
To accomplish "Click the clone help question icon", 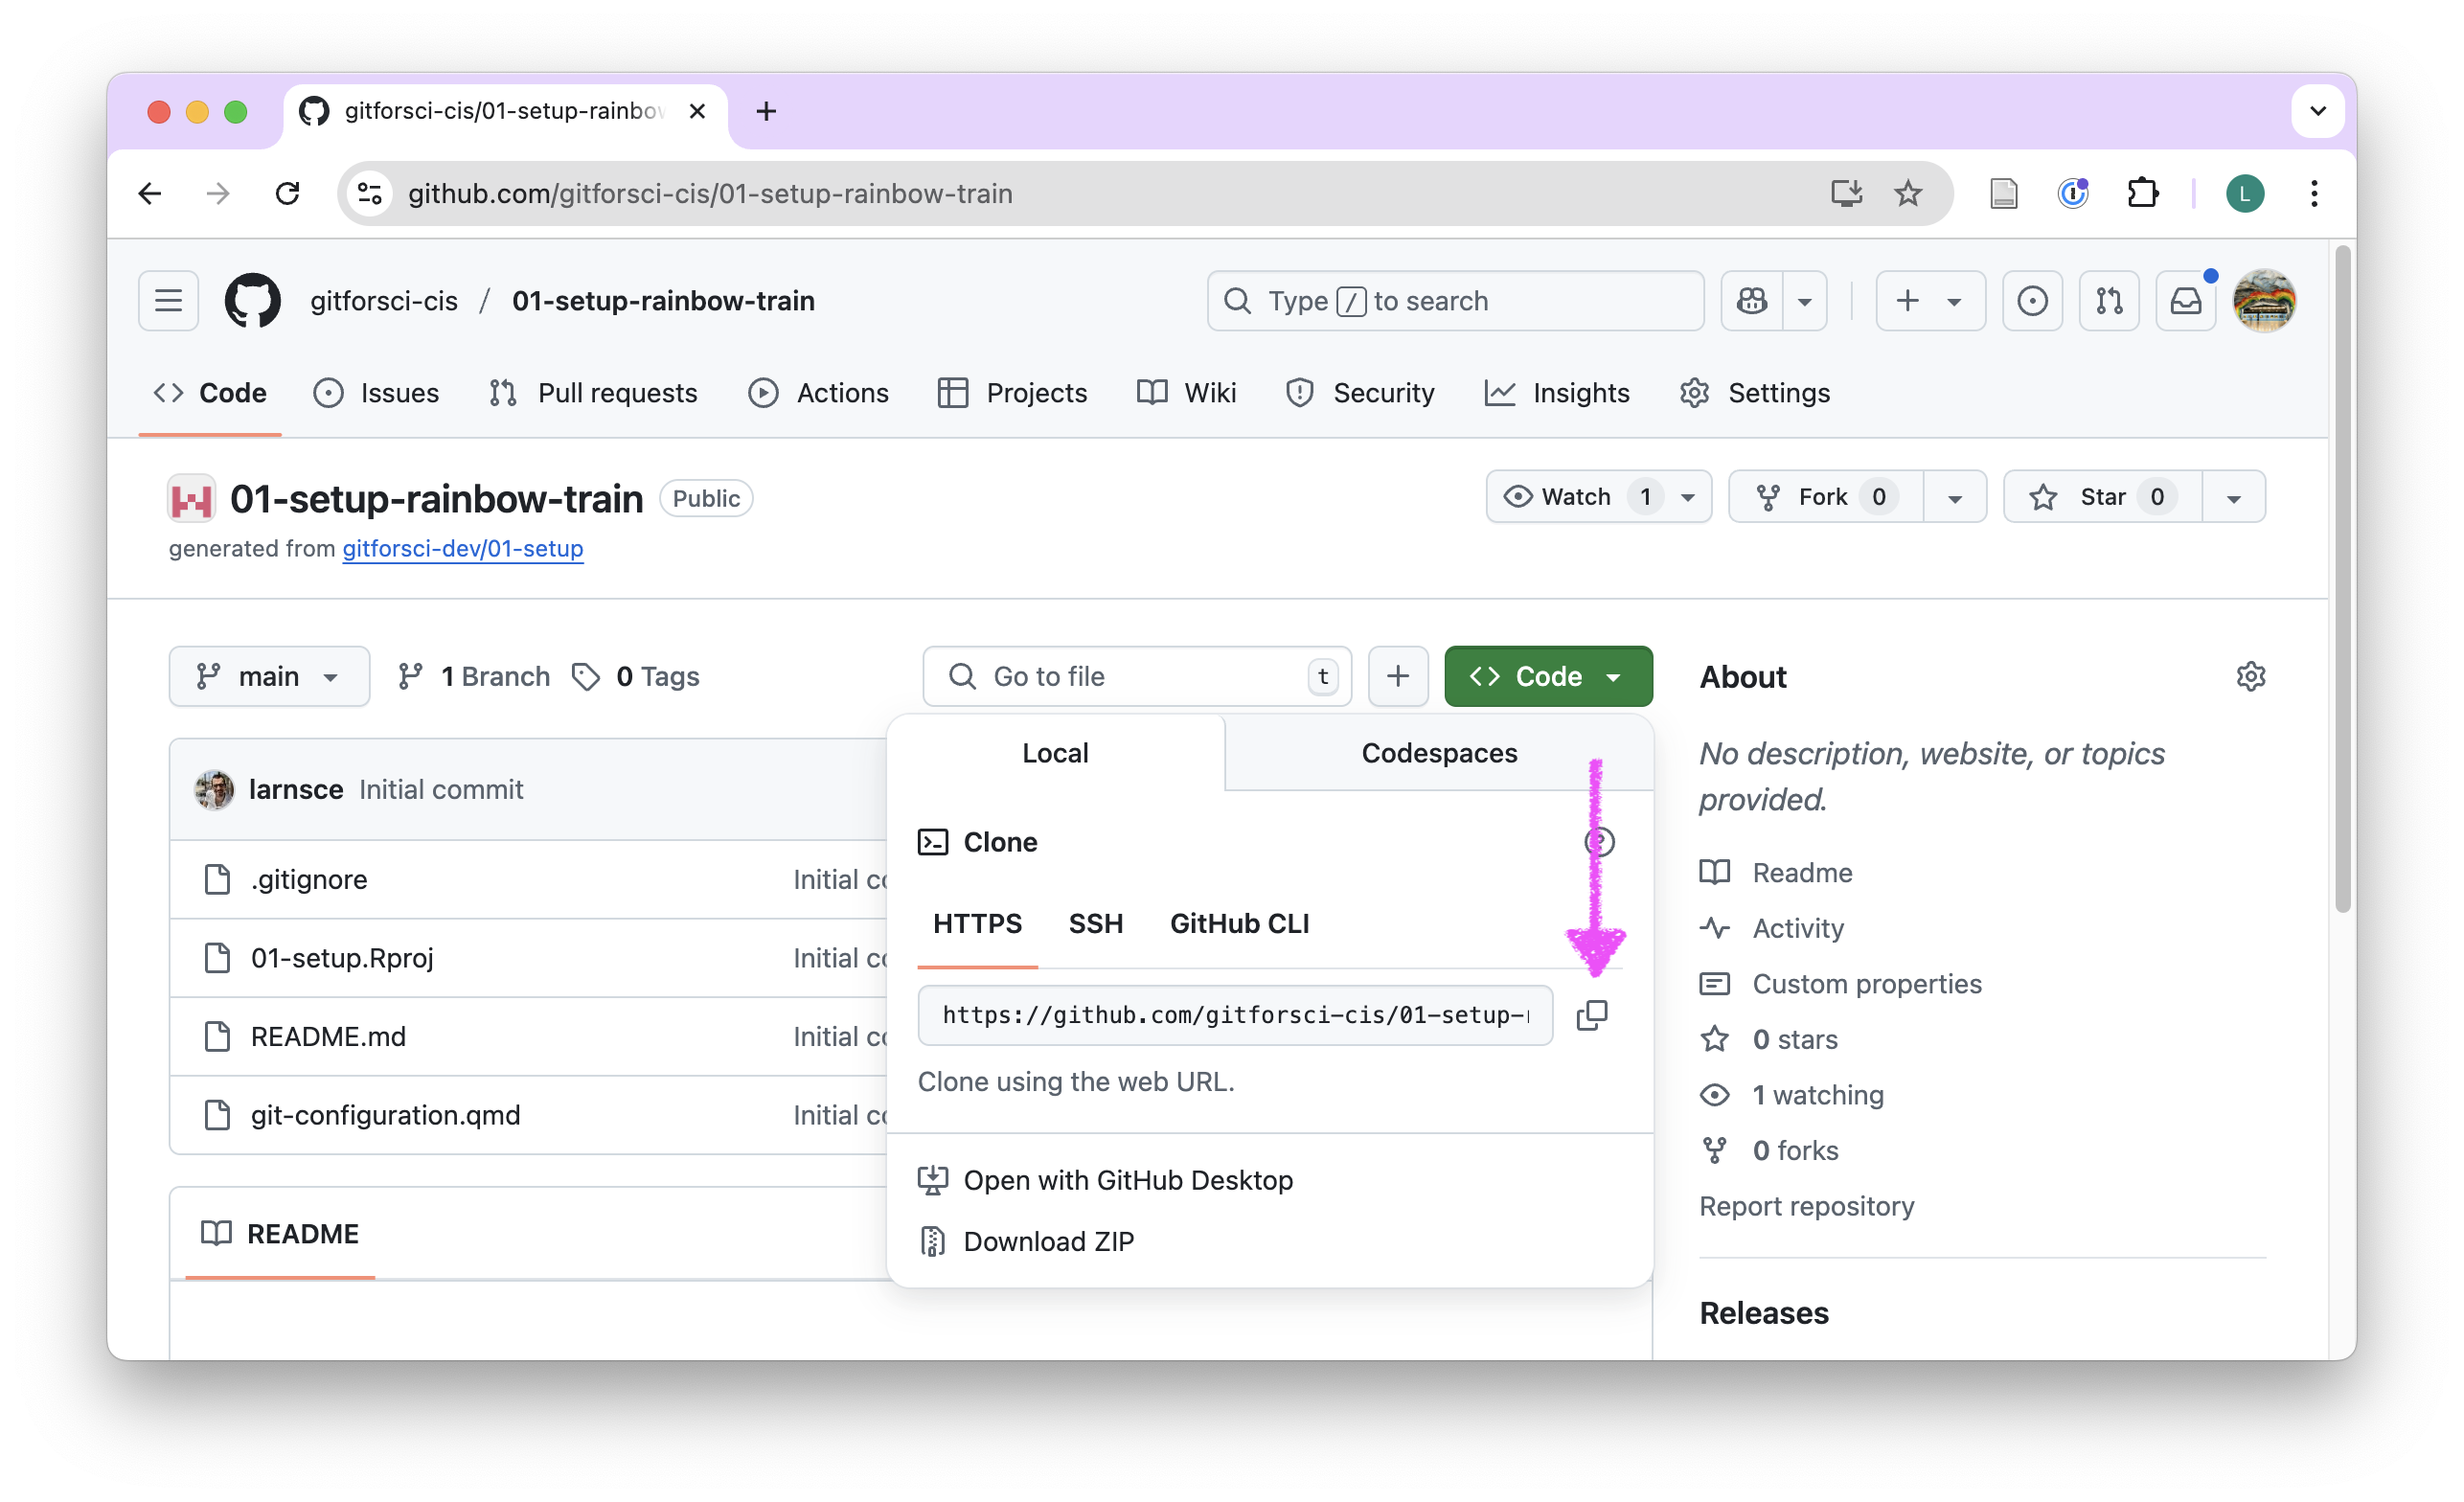I will (1600, 842).
